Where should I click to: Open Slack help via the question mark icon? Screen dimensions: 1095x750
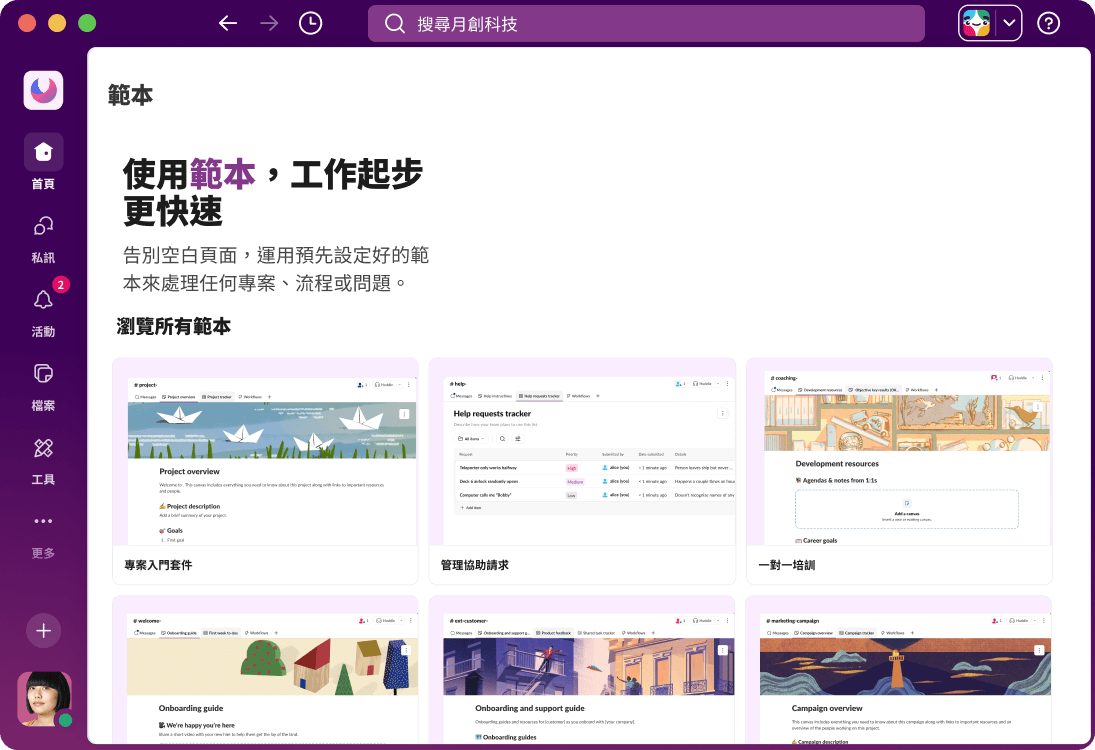point(1048,22)
